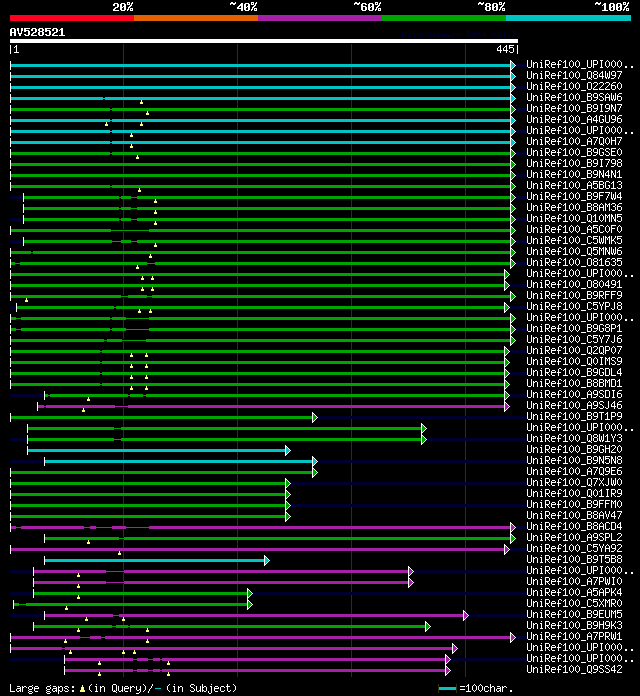Click the cyan ~100% identity legend segment
Viewport: 640px width, 696px height.
569,18
